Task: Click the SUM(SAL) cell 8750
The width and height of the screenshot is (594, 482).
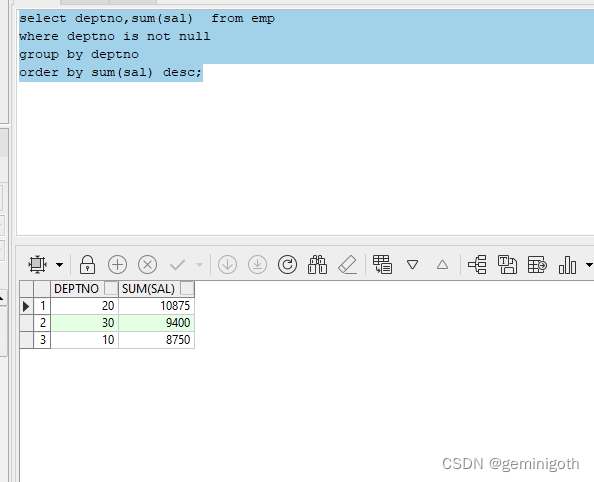Action: (156, 340)
